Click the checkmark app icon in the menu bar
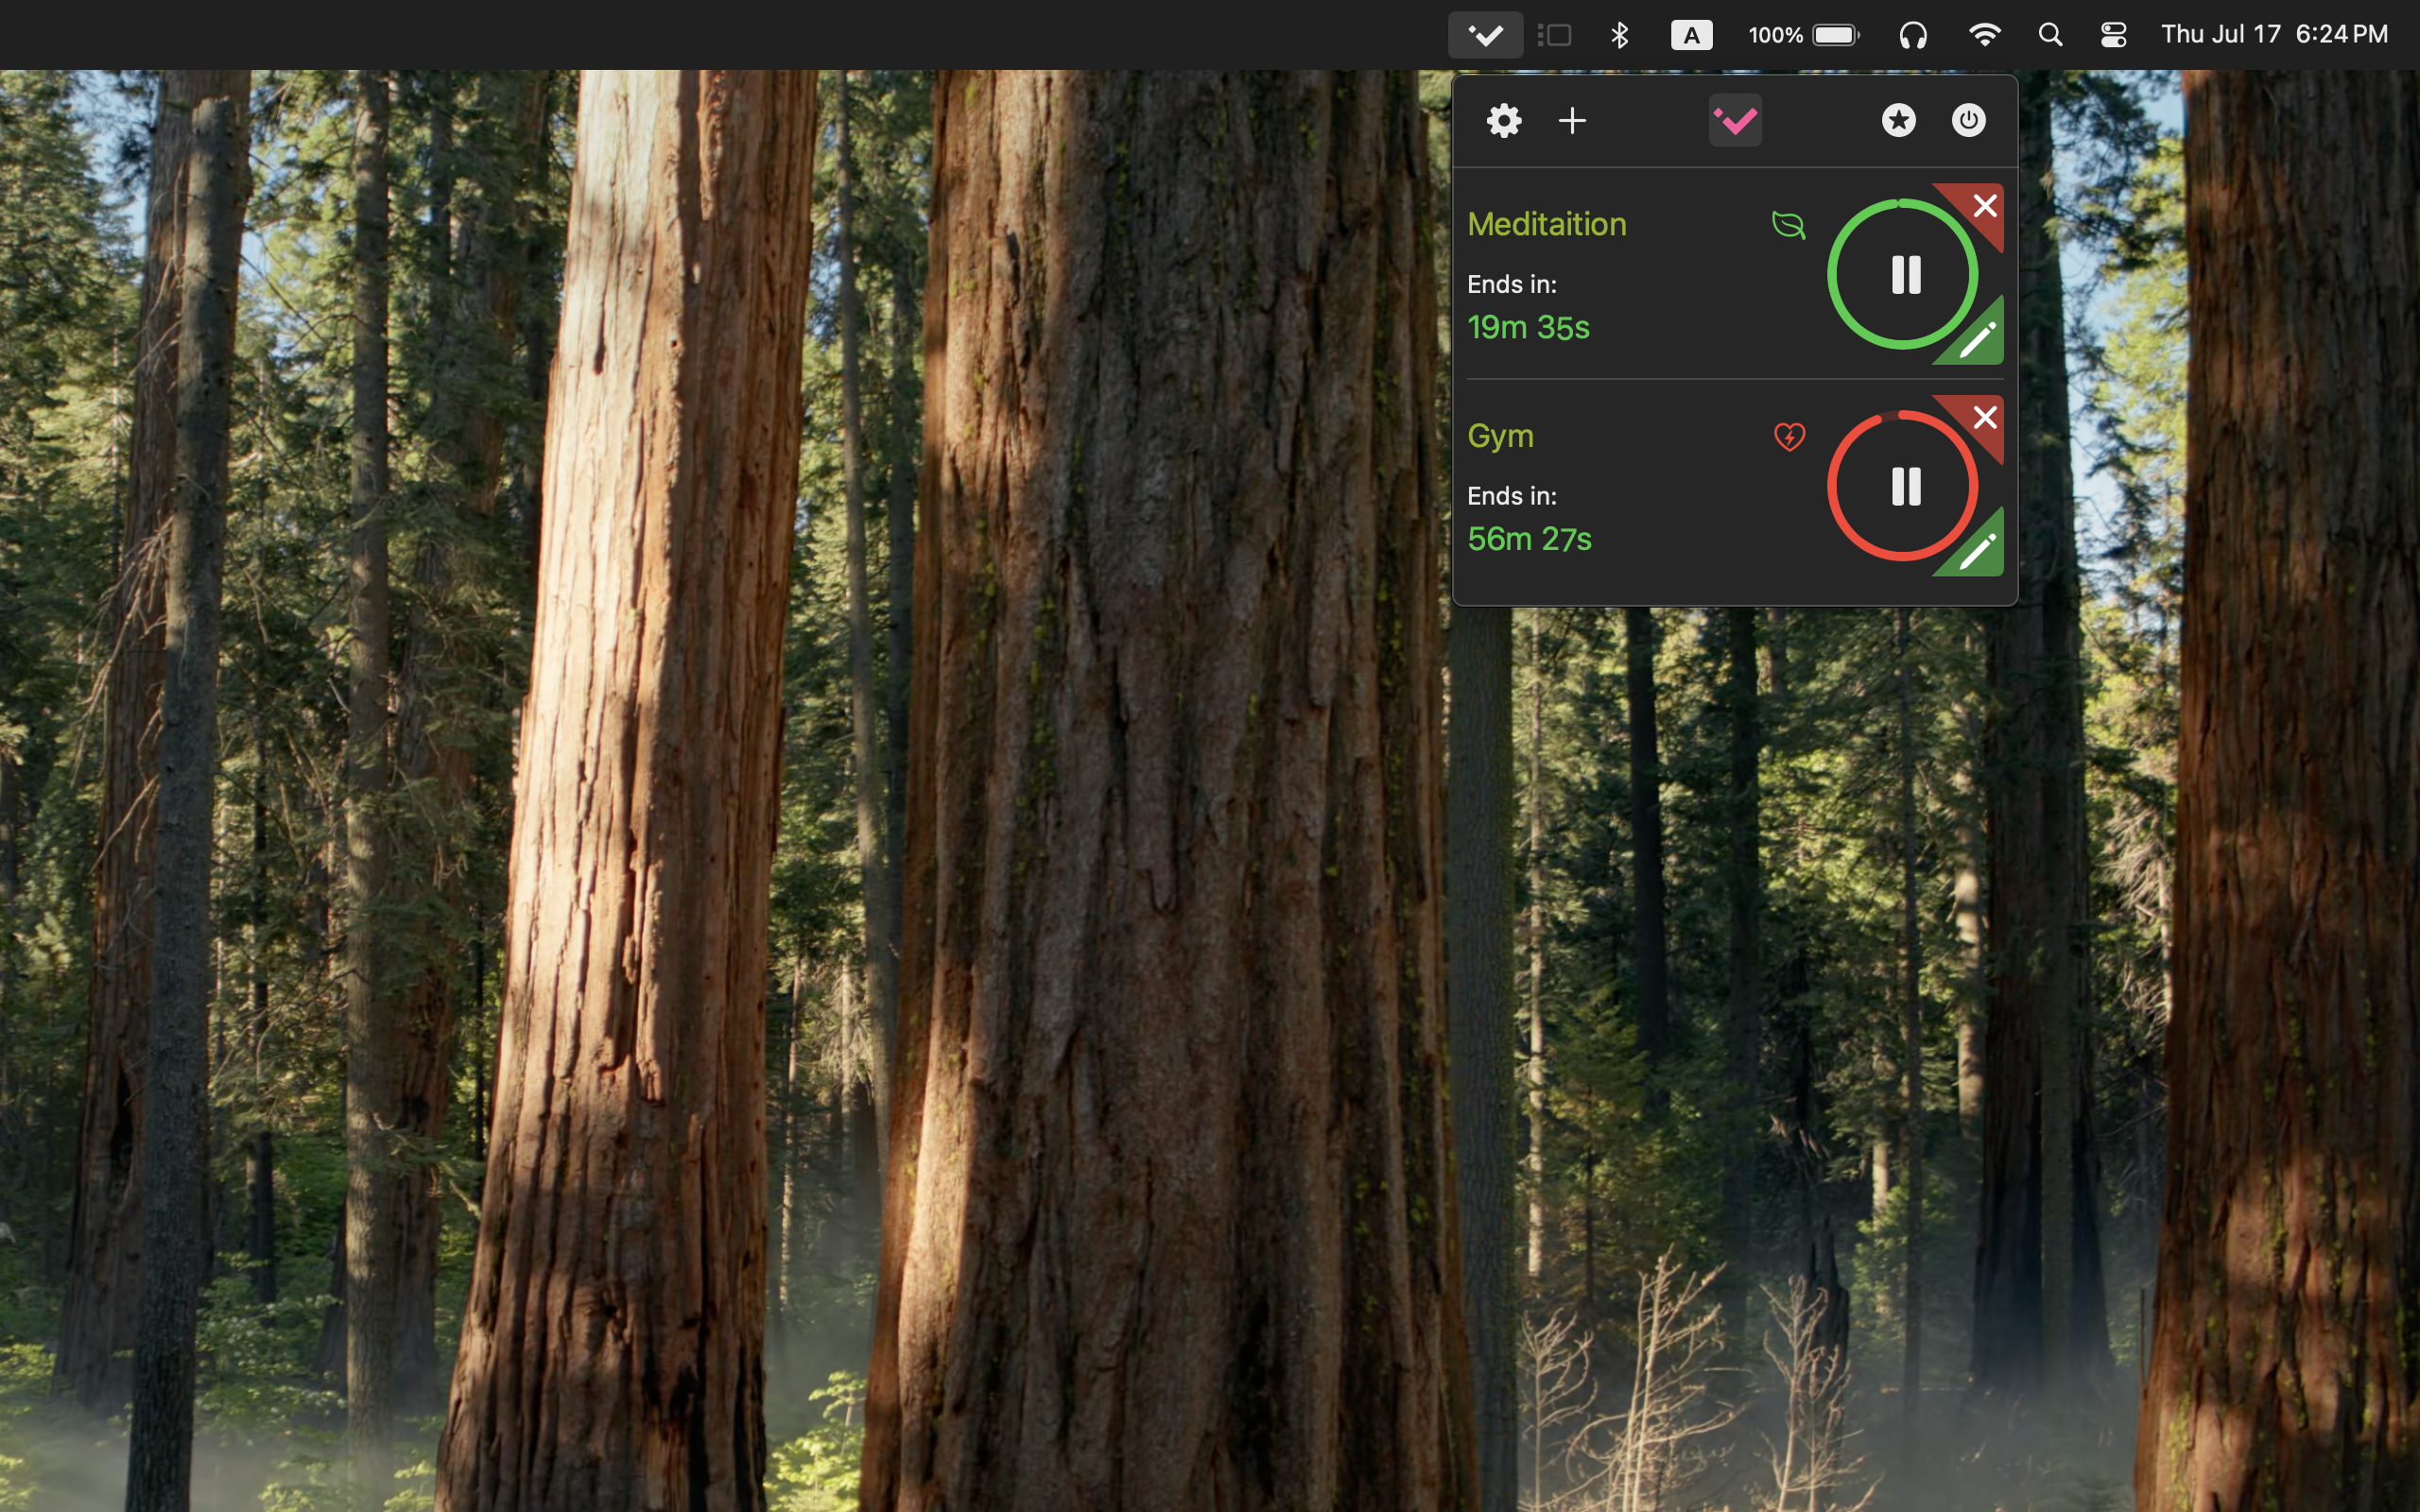Image resolution: width=2420 pixels, height=1512 pixels. pos(1485,35)
